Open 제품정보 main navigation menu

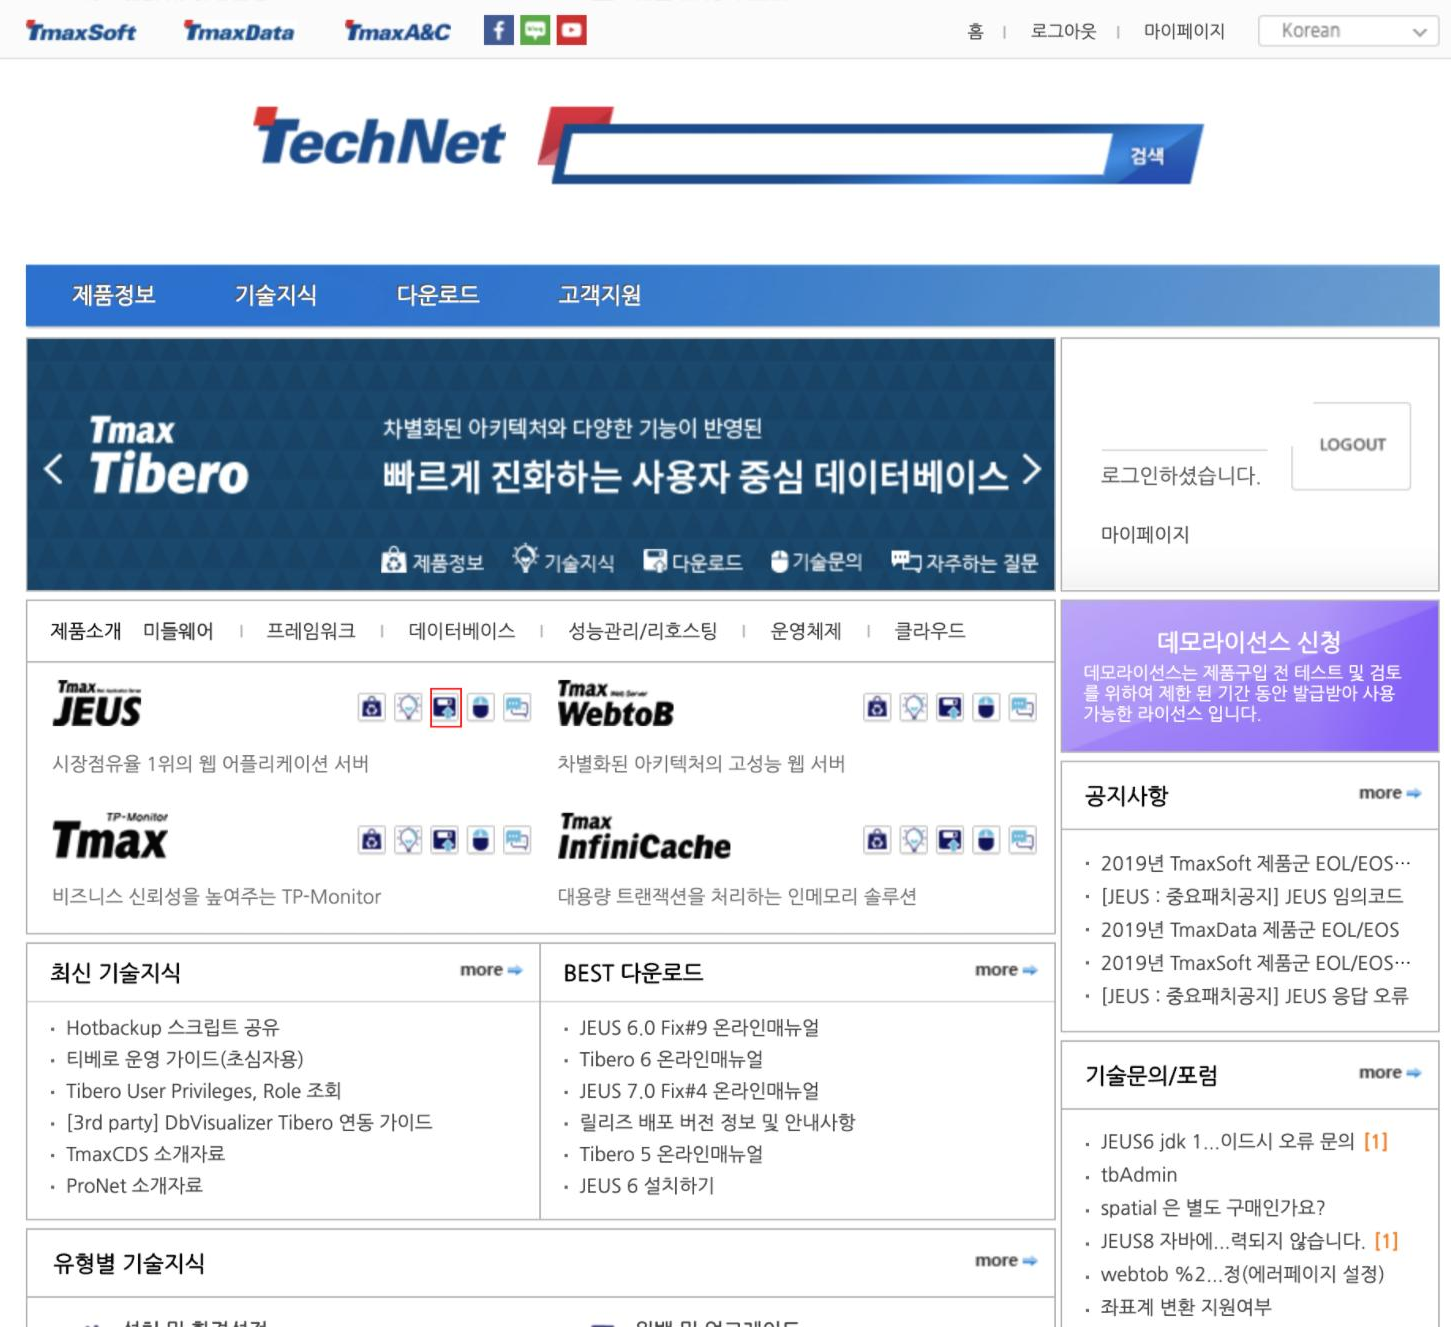[114, 295]
